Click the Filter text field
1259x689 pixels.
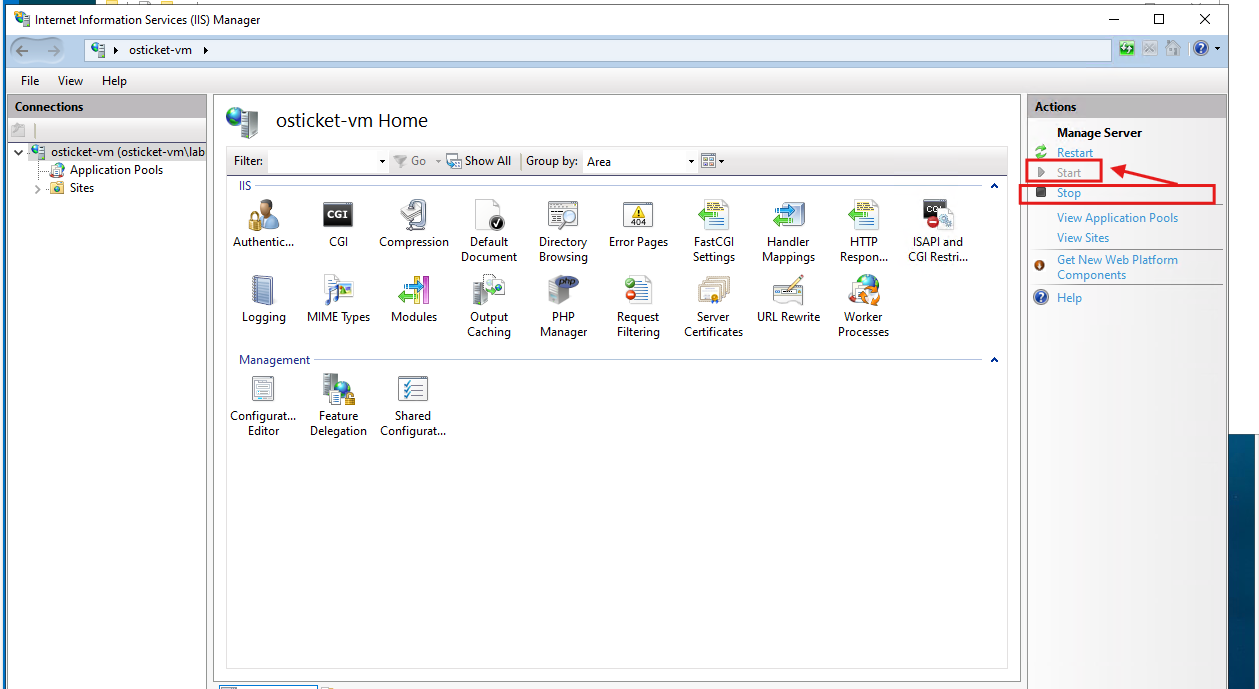click(x=322, y=161)
